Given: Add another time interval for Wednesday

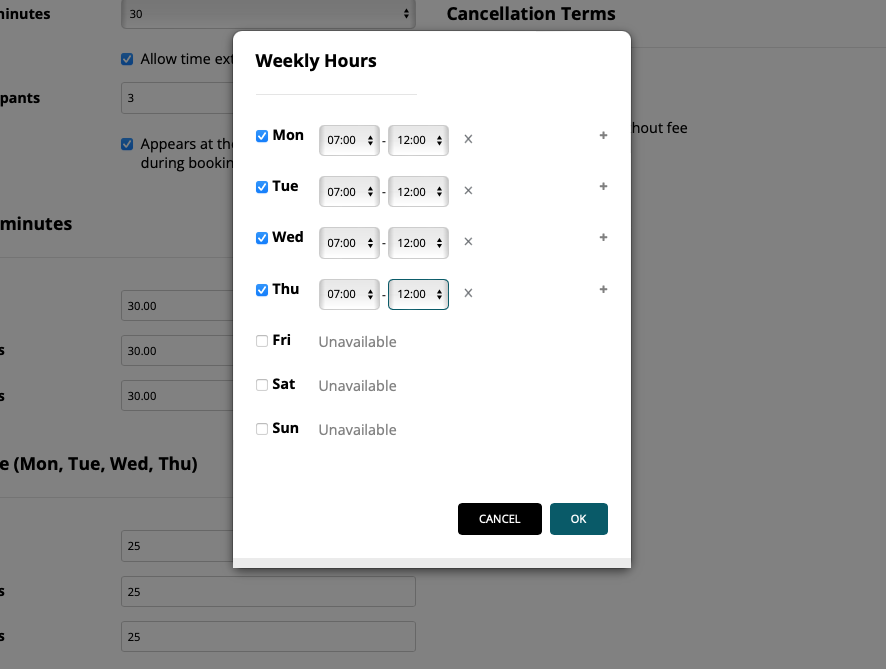Looking at the screenshot, I should tap(603, 238).
